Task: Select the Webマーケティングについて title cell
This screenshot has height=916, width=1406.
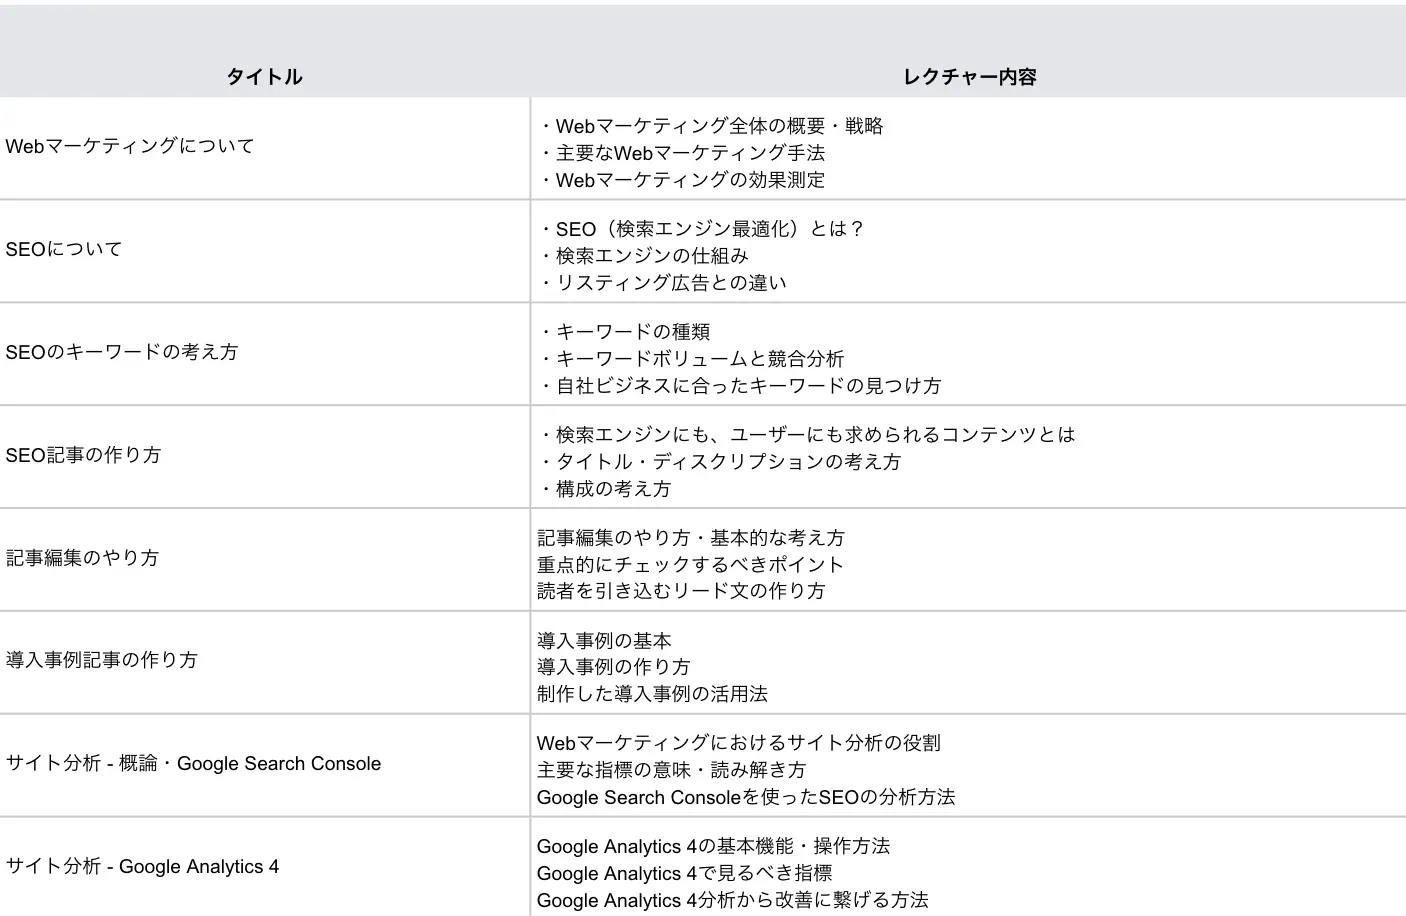Action: [x=130, y=146]
